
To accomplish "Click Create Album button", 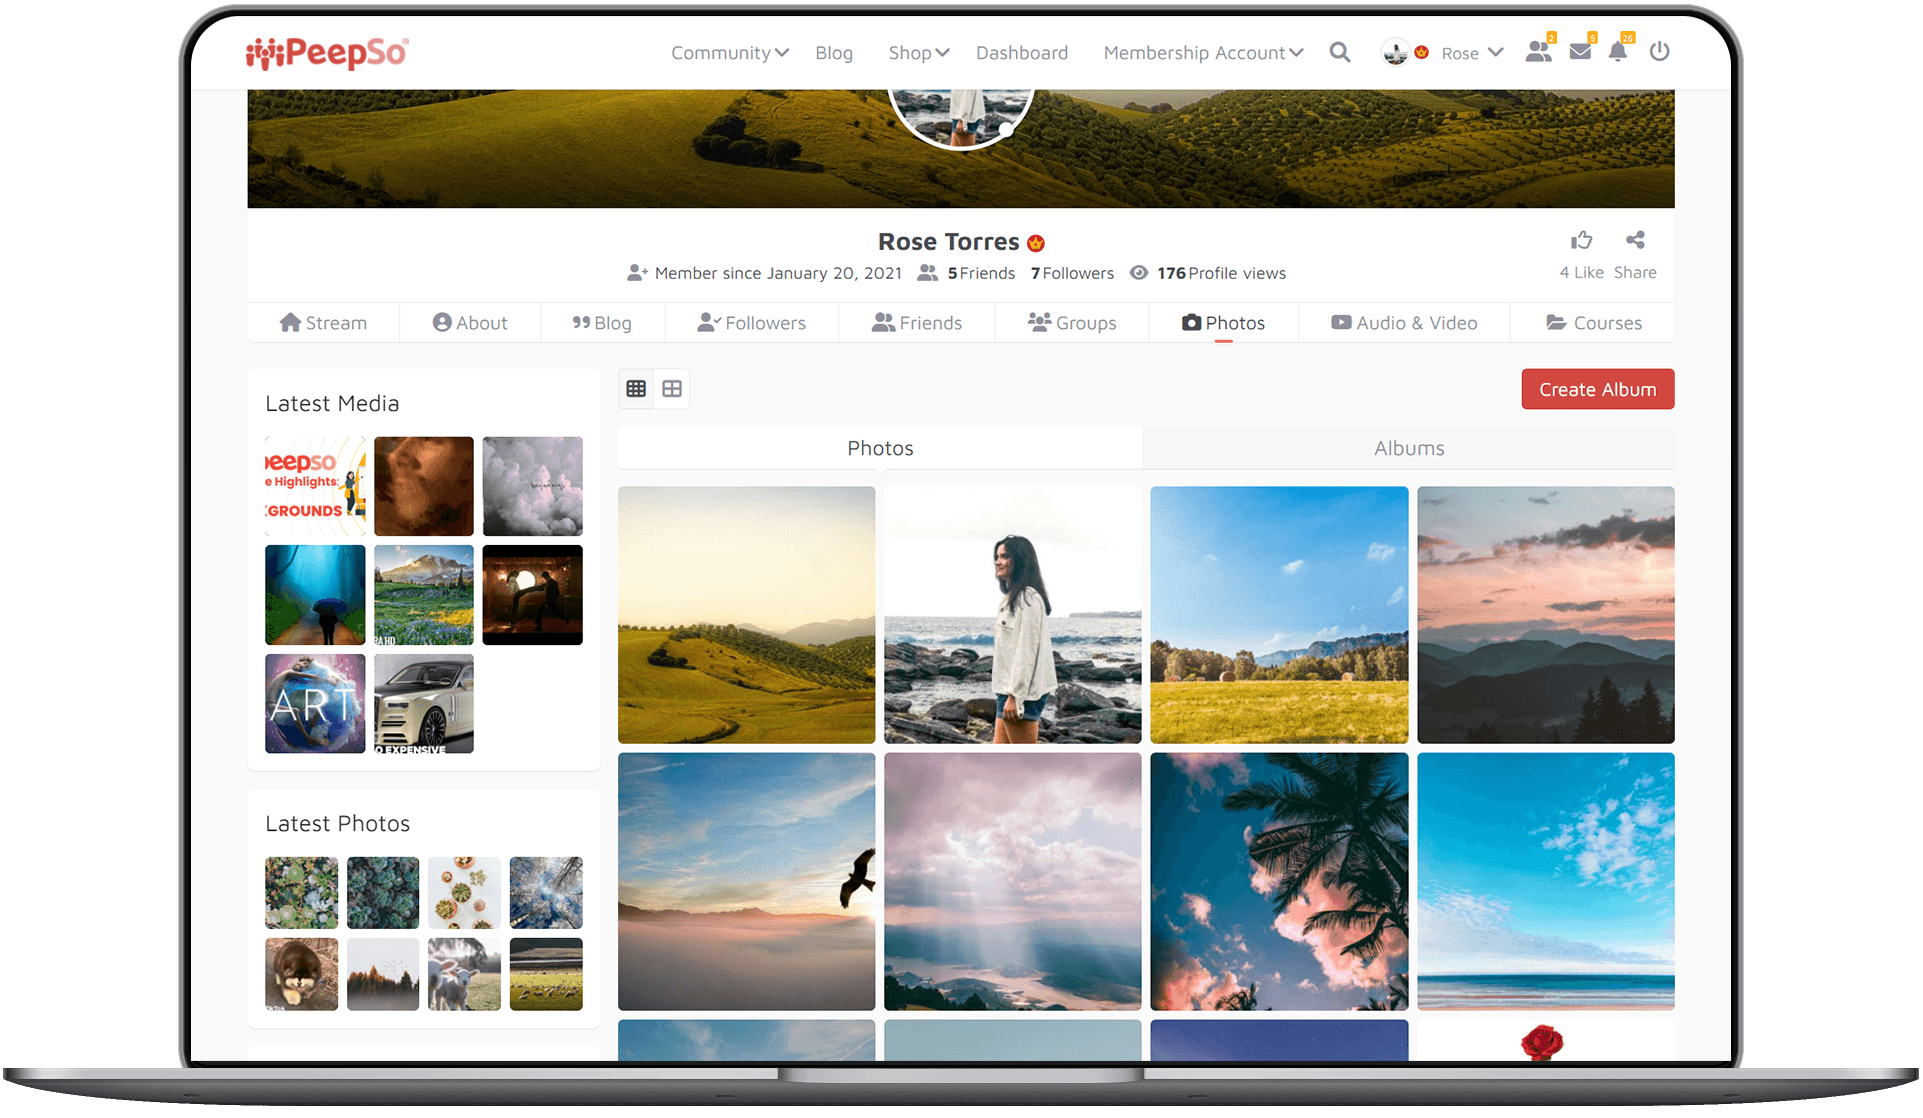I will click(x=1598, y=389).
